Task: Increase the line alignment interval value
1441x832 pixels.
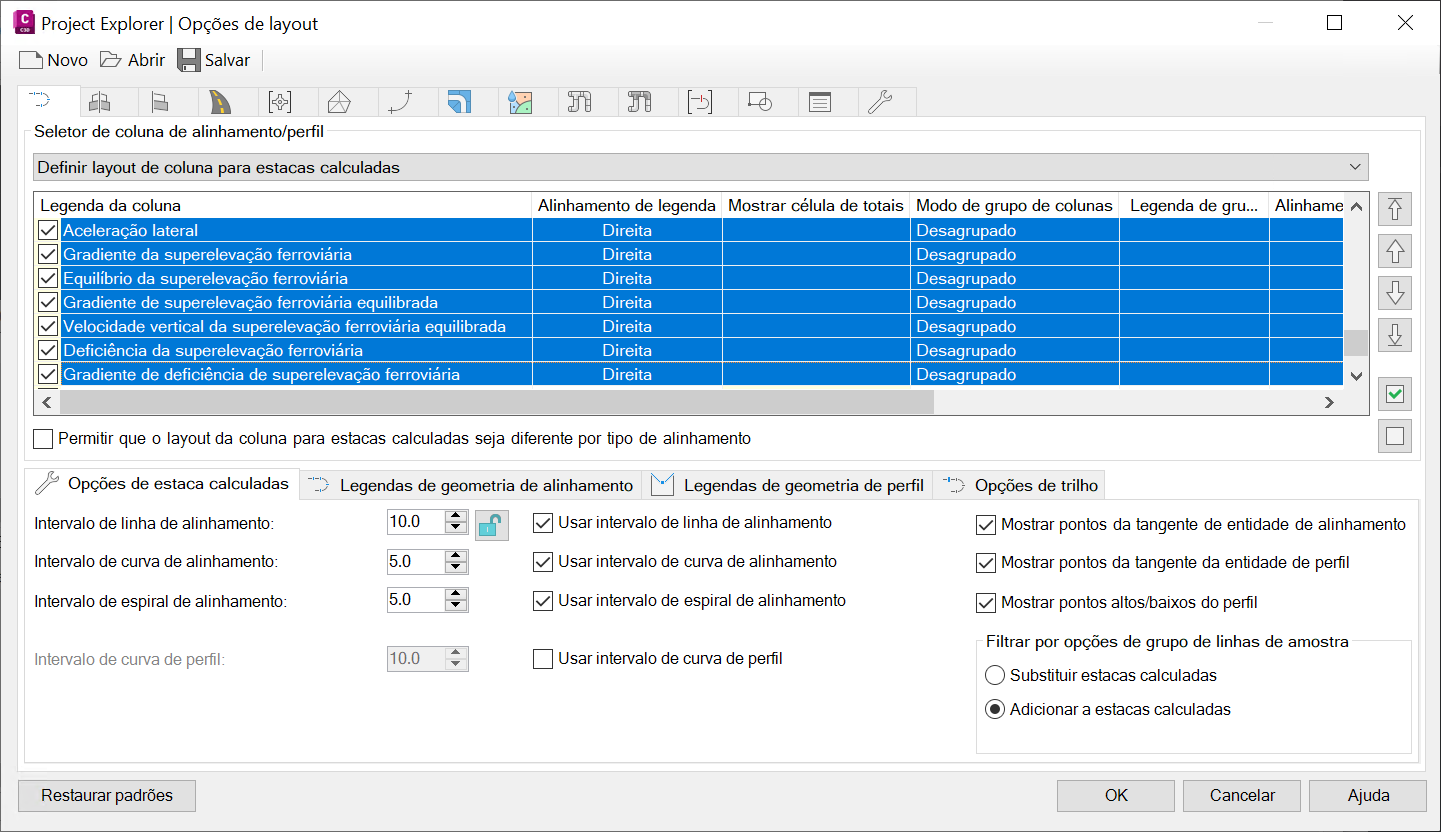Action: (x=456, y=516)
